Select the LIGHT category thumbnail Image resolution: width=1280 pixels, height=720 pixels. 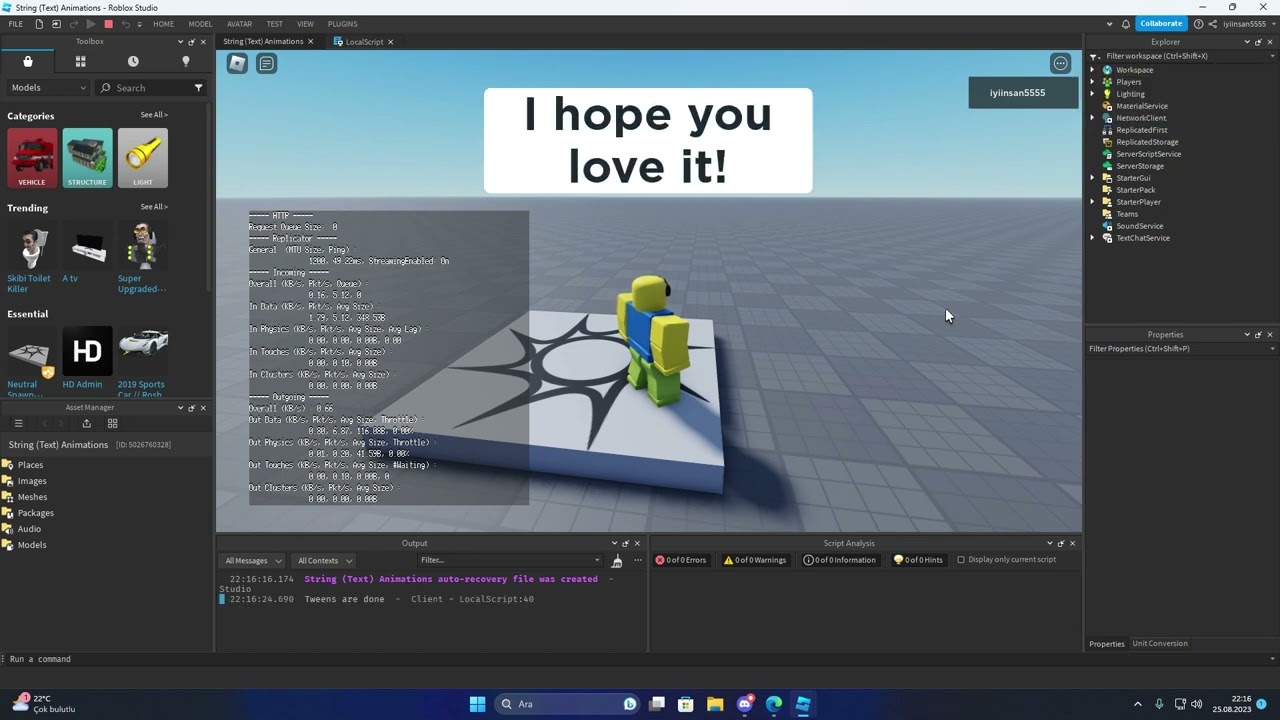coord(142,158)
